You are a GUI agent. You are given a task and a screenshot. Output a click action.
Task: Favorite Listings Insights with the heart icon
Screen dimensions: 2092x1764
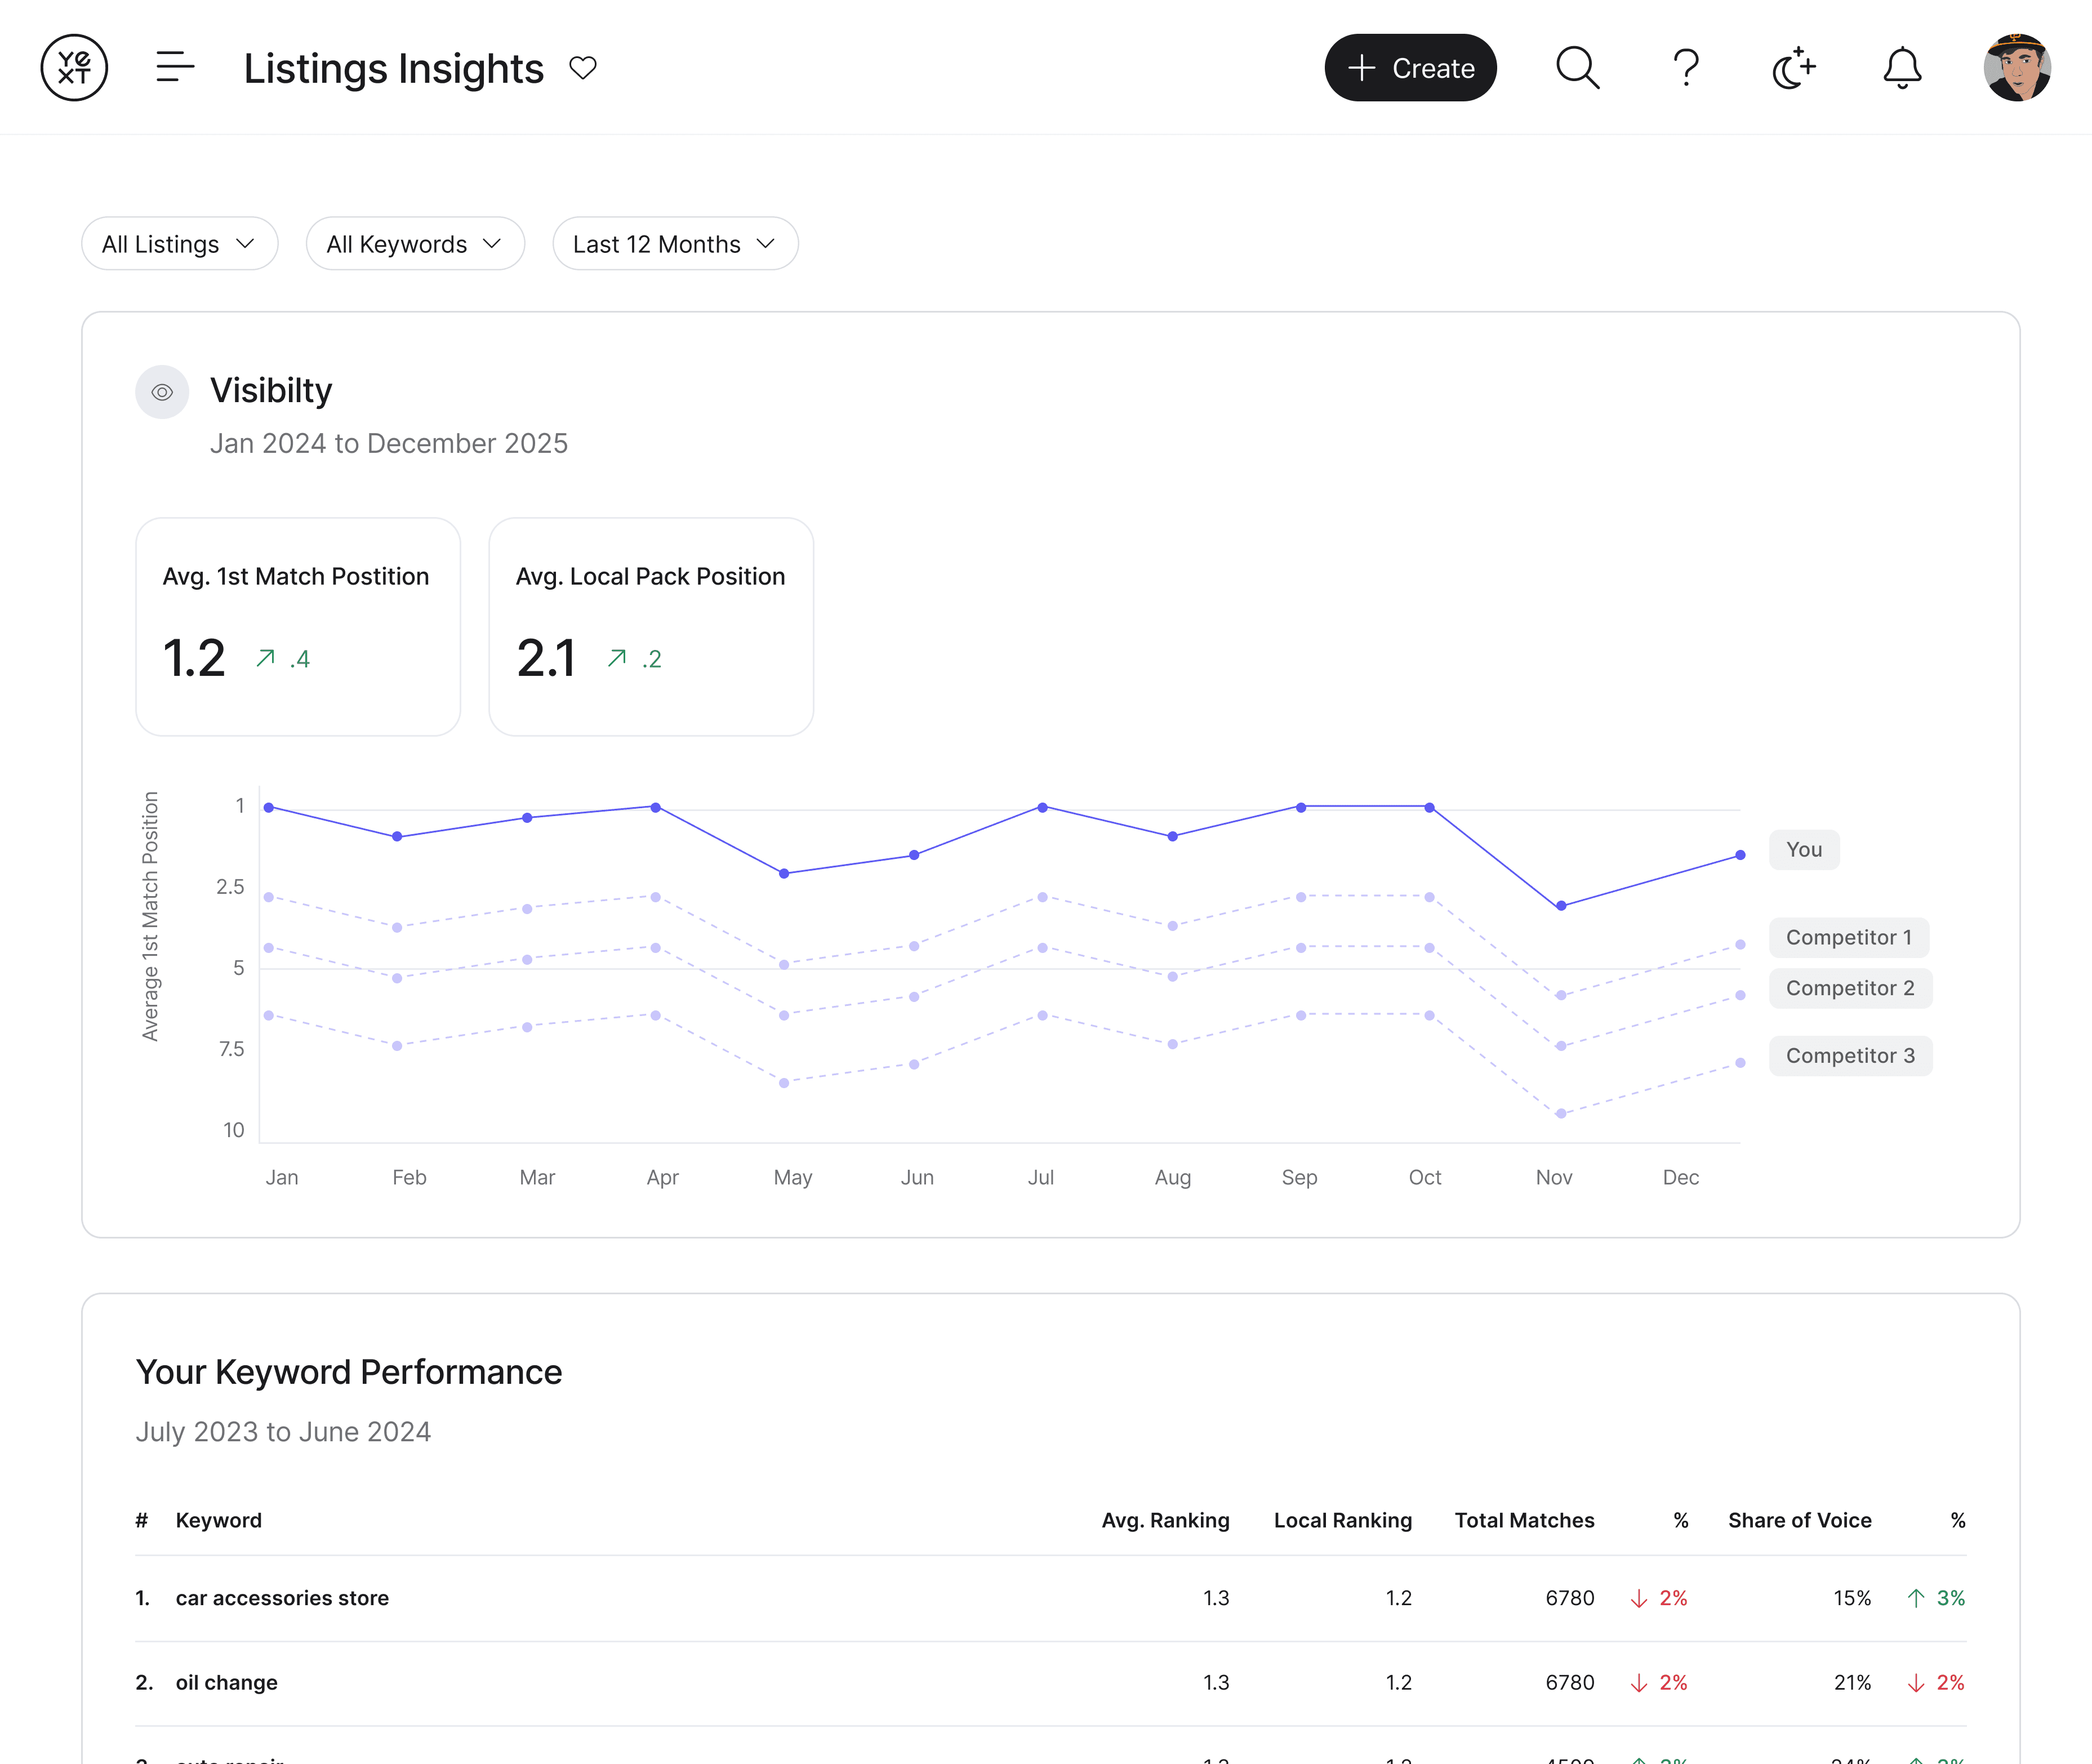pyautogui.click(x=583, y=68)
